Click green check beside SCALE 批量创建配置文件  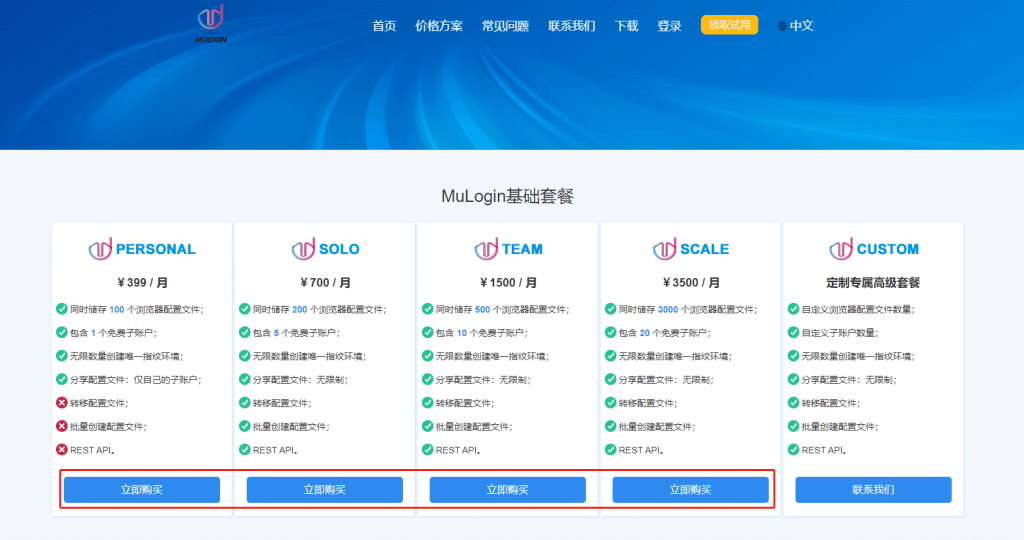click(x=610, y=426)
